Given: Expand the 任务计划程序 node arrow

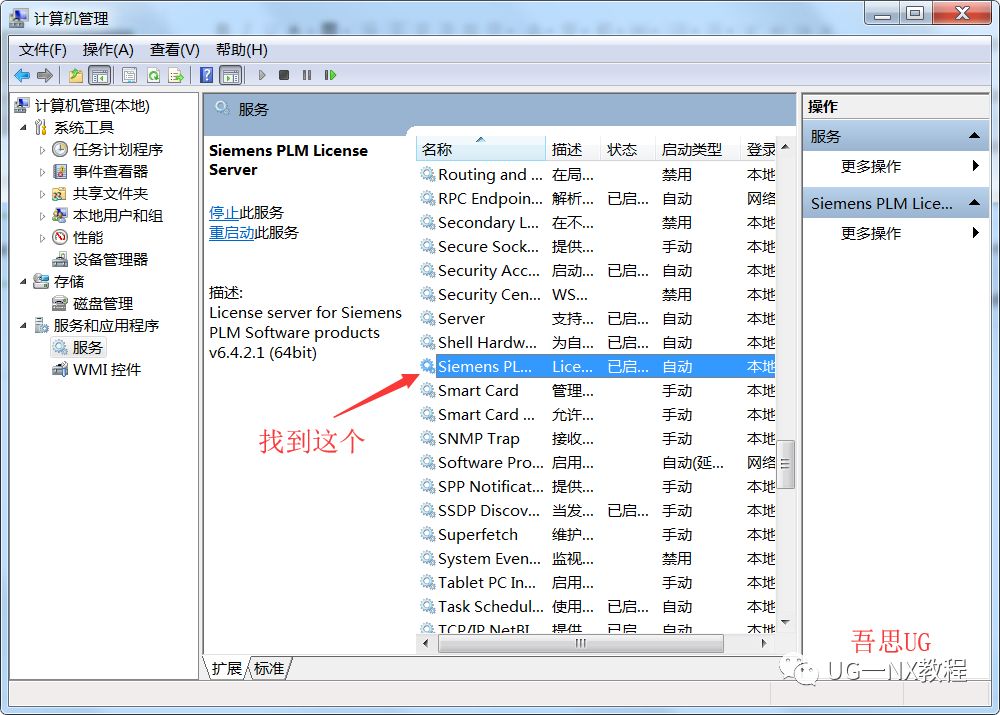Looking at the screenshot, I should pyautogui.click(x=42, y=150).
